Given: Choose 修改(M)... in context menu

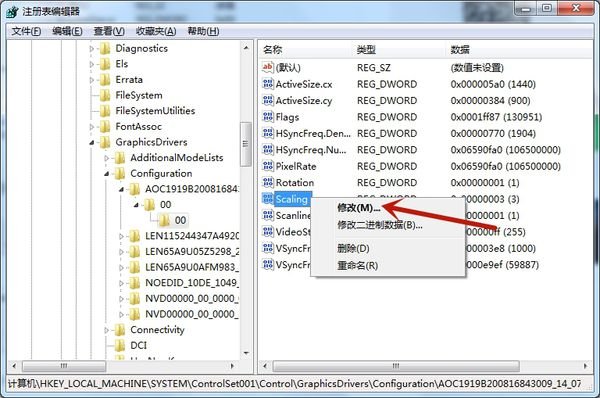Looking at the screenshot, I should [359, 208].
